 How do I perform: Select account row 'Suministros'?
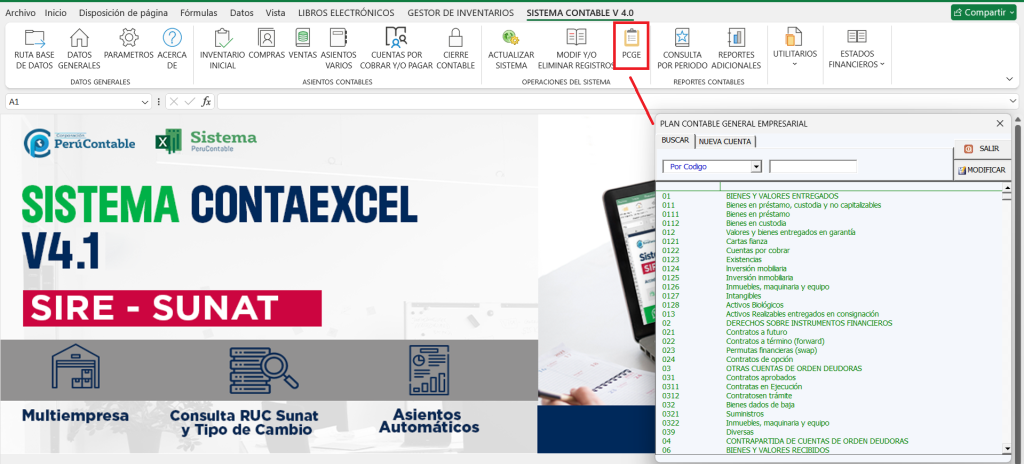click(829, 414)
